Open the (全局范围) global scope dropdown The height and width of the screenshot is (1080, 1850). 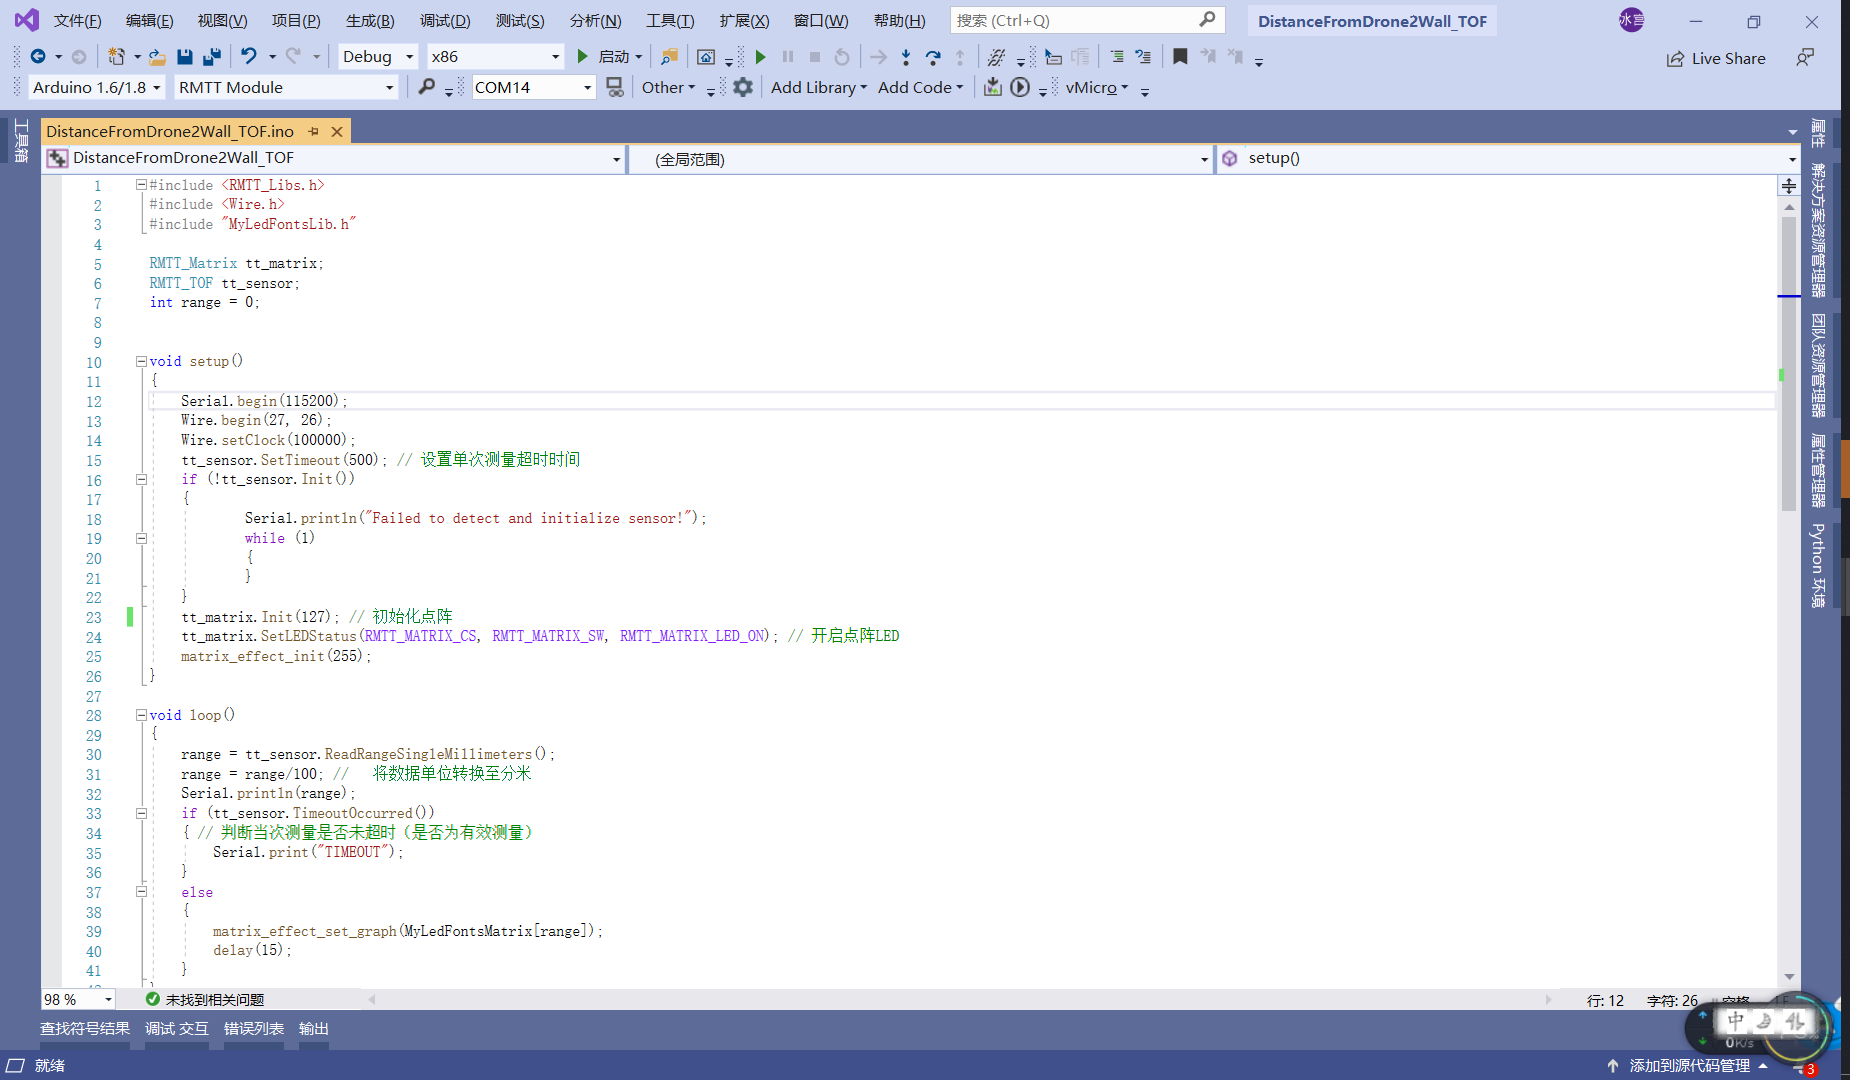(x=920, y=158)
